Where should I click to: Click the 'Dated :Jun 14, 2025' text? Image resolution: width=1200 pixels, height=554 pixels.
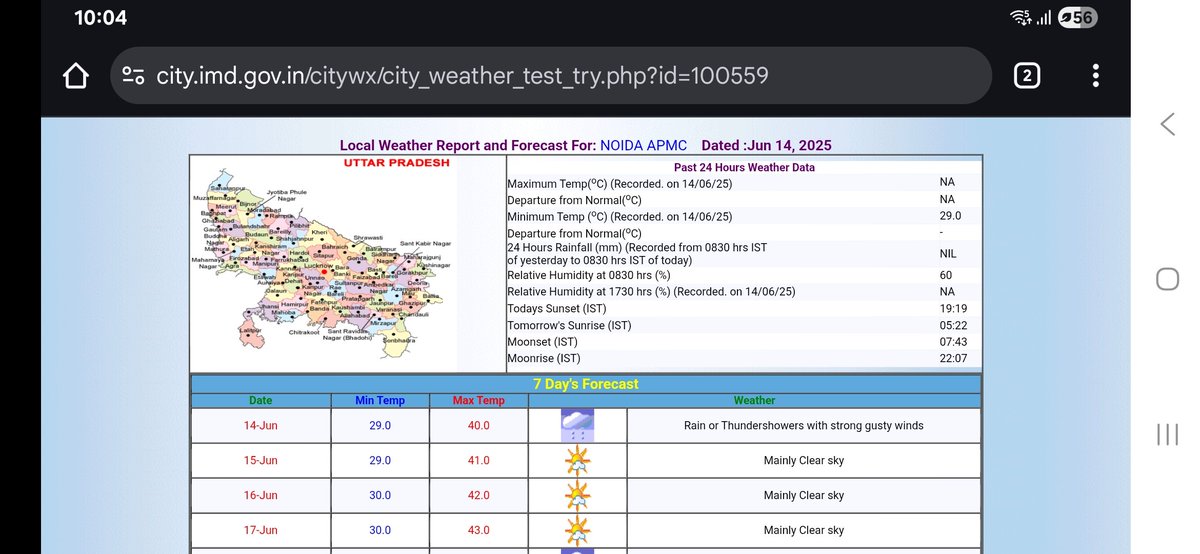pyautogui.click(x=766, y=145)
